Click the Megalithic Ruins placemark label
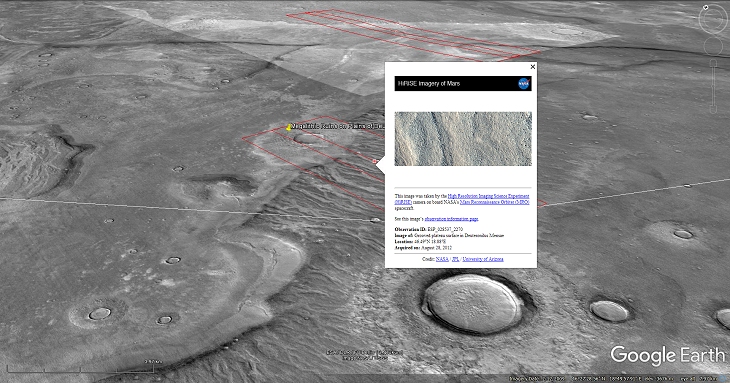Viewport: 730px width, 383px height. [x=338, y=126]
